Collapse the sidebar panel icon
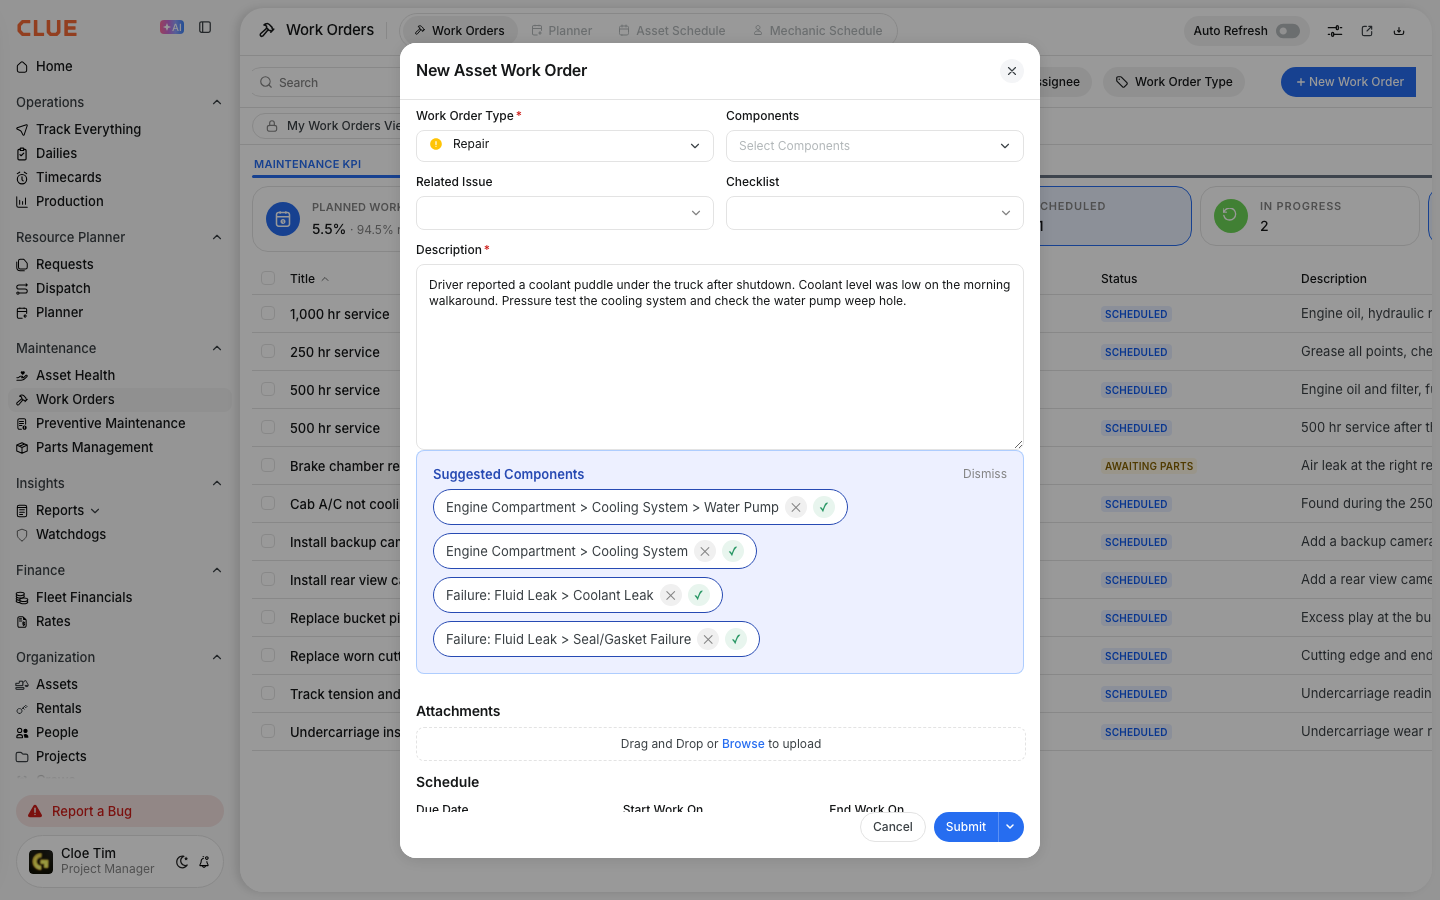 pyautogui.click(x=205, y=28)
